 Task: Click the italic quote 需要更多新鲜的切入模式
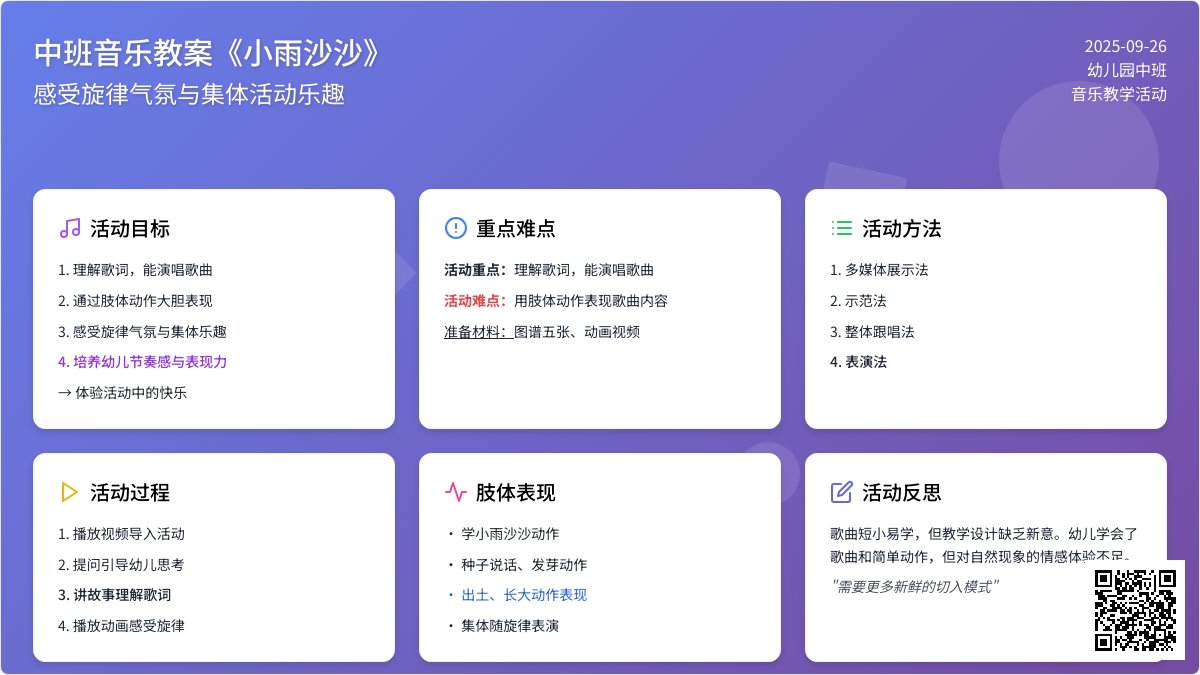point(915,587)
